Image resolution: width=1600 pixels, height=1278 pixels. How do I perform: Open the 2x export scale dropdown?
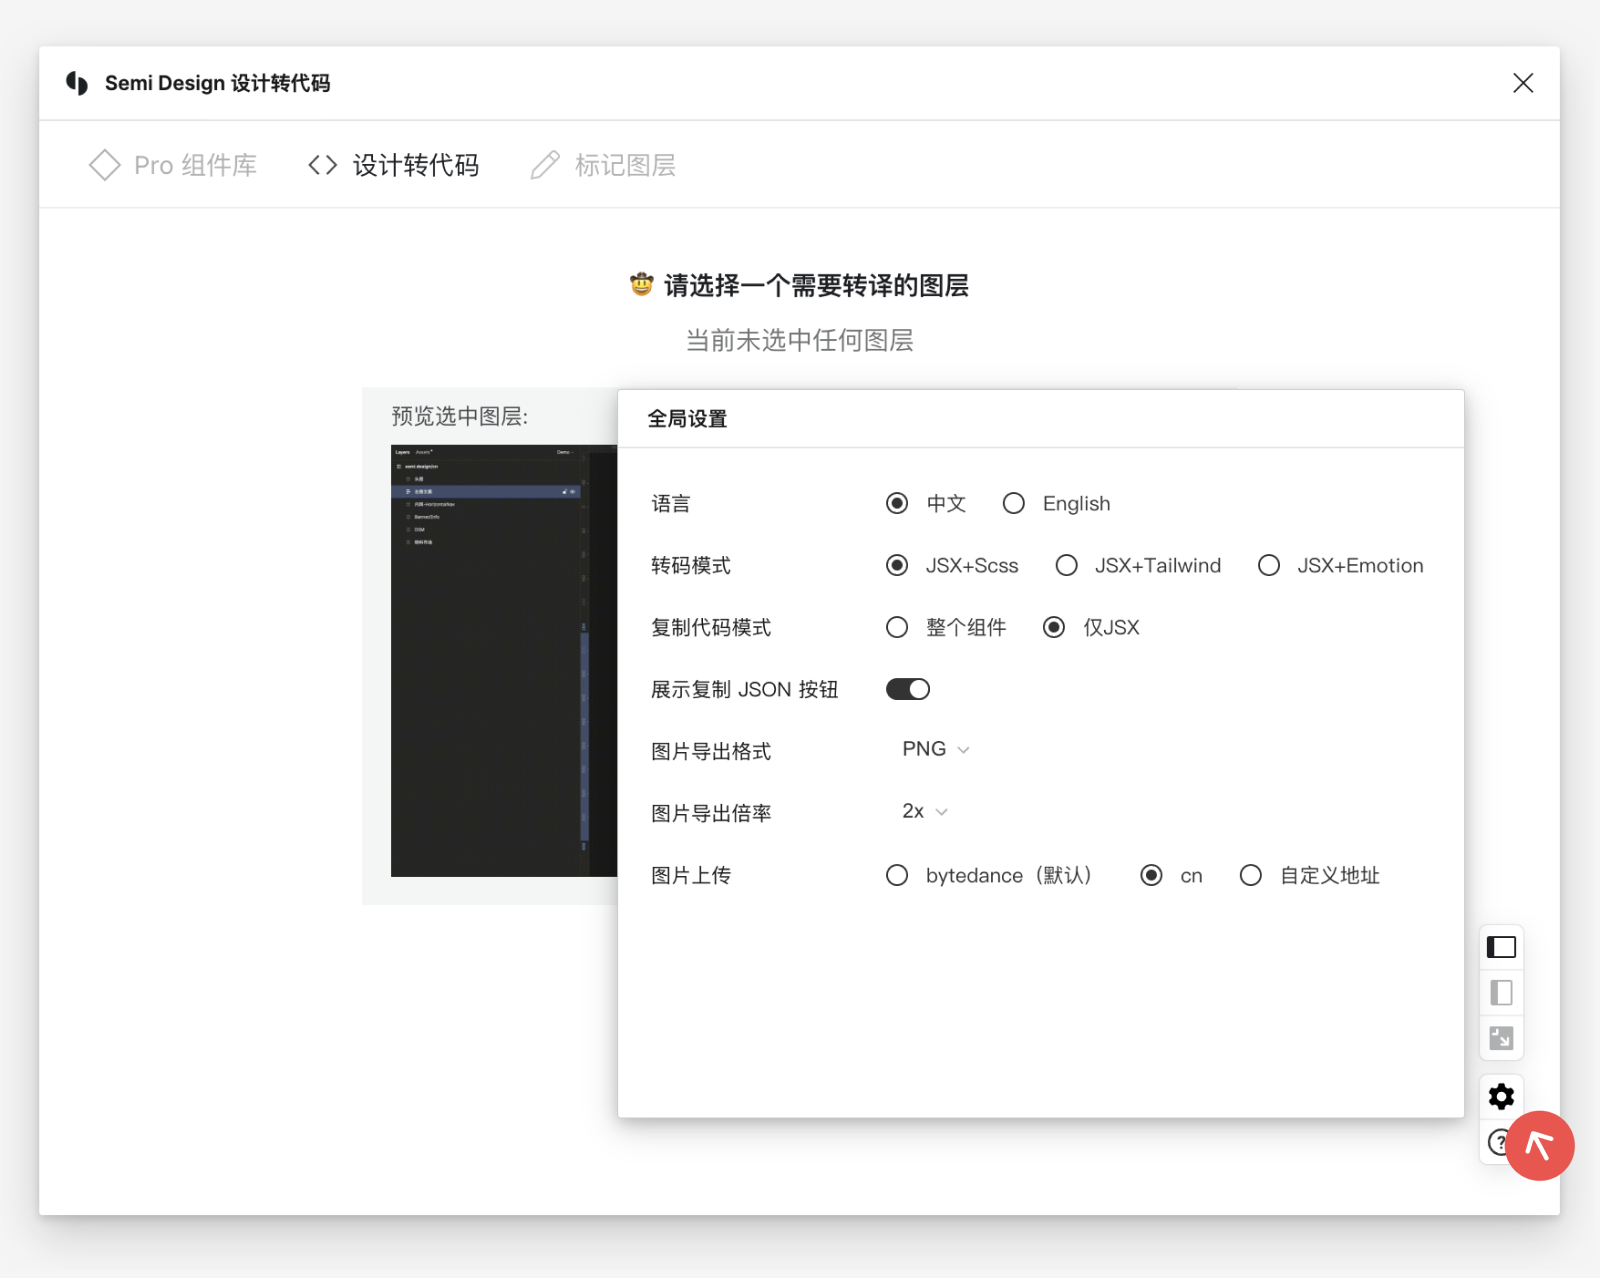[925, 811]
